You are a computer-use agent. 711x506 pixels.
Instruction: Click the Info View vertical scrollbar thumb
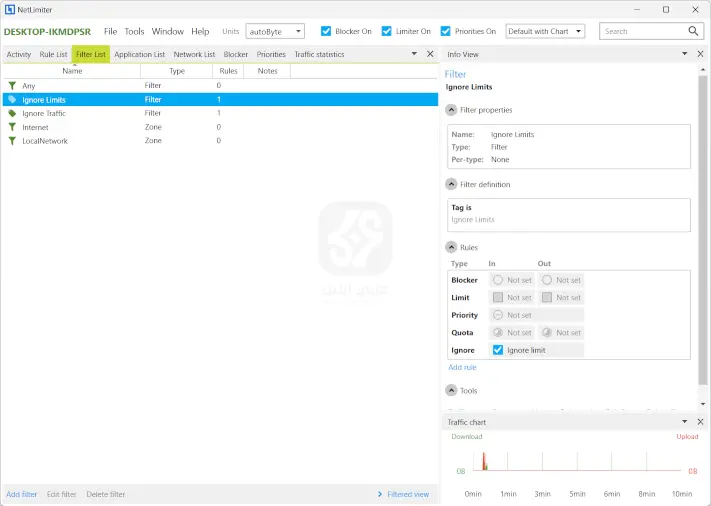[703, 229]
